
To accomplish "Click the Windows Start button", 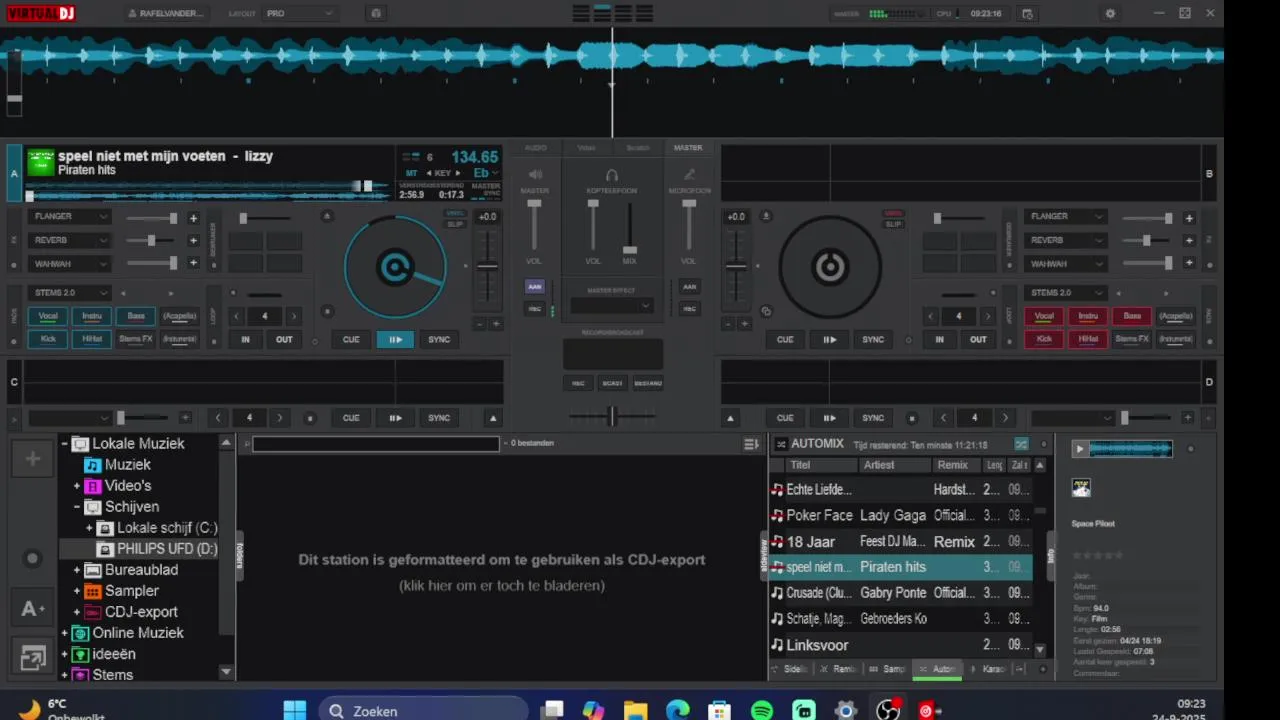I will tap(295, 710).
